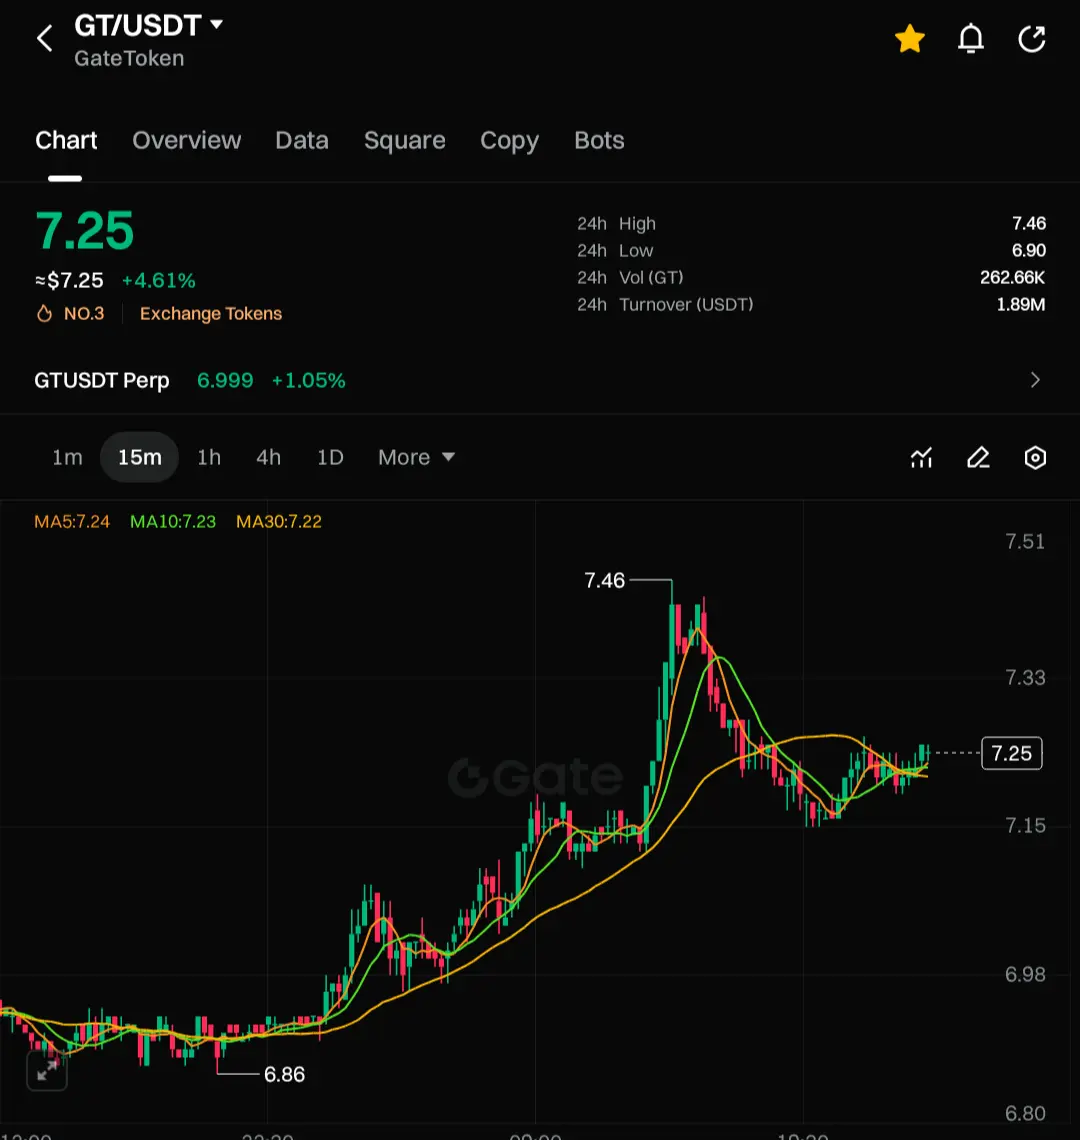Select the 1m timeframe

click(67, 457)
